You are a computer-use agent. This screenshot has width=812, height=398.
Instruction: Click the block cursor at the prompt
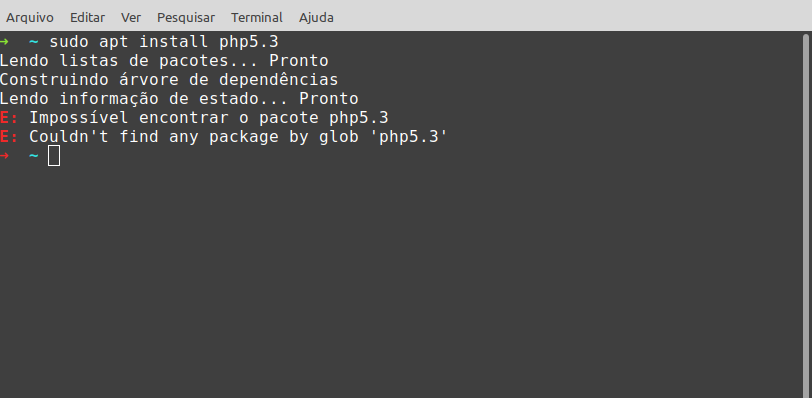54,156
